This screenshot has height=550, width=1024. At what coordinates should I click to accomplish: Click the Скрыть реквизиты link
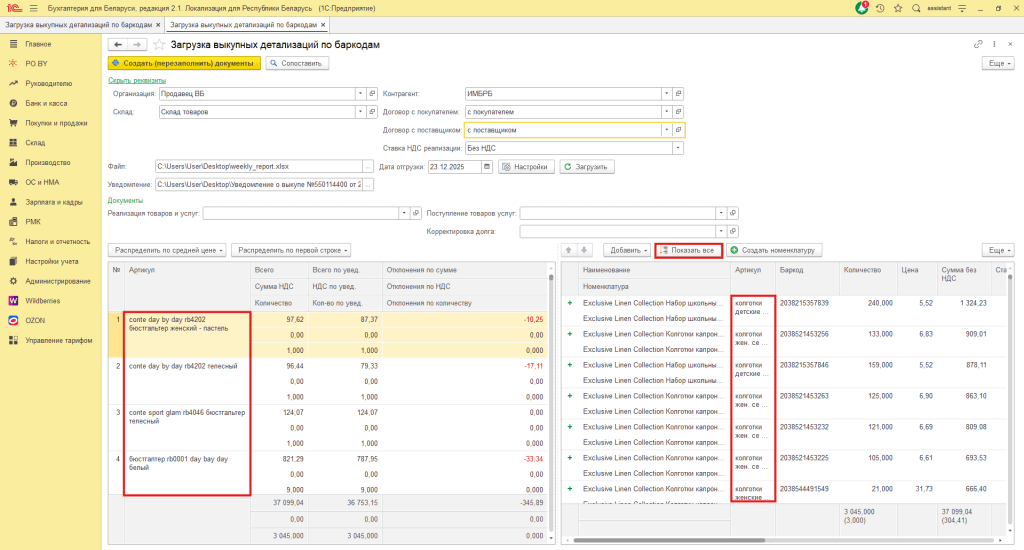point(136,80)
